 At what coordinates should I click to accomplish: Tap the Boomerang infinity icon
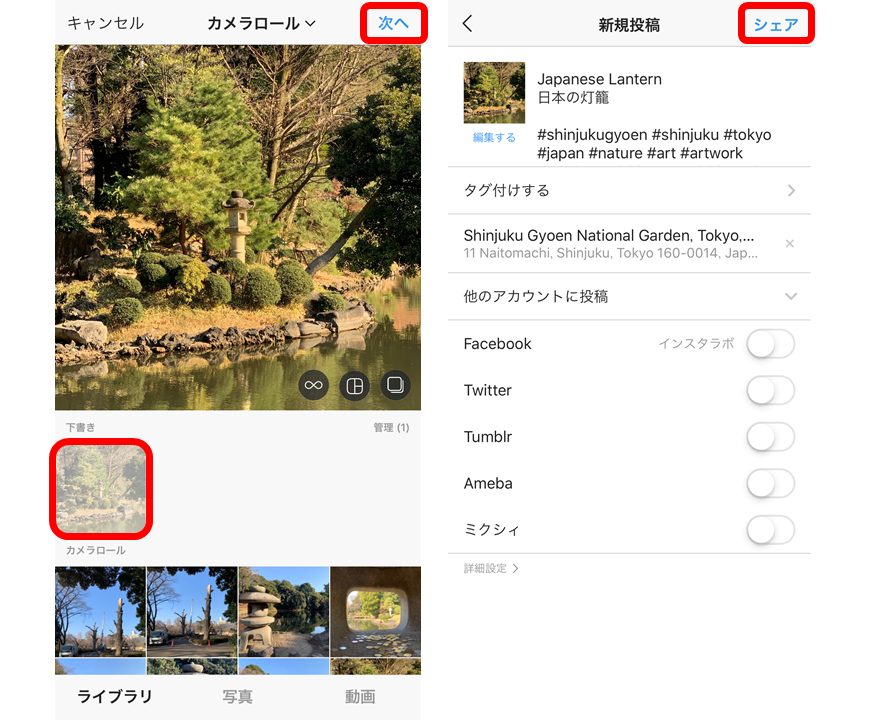click(314, 386)
